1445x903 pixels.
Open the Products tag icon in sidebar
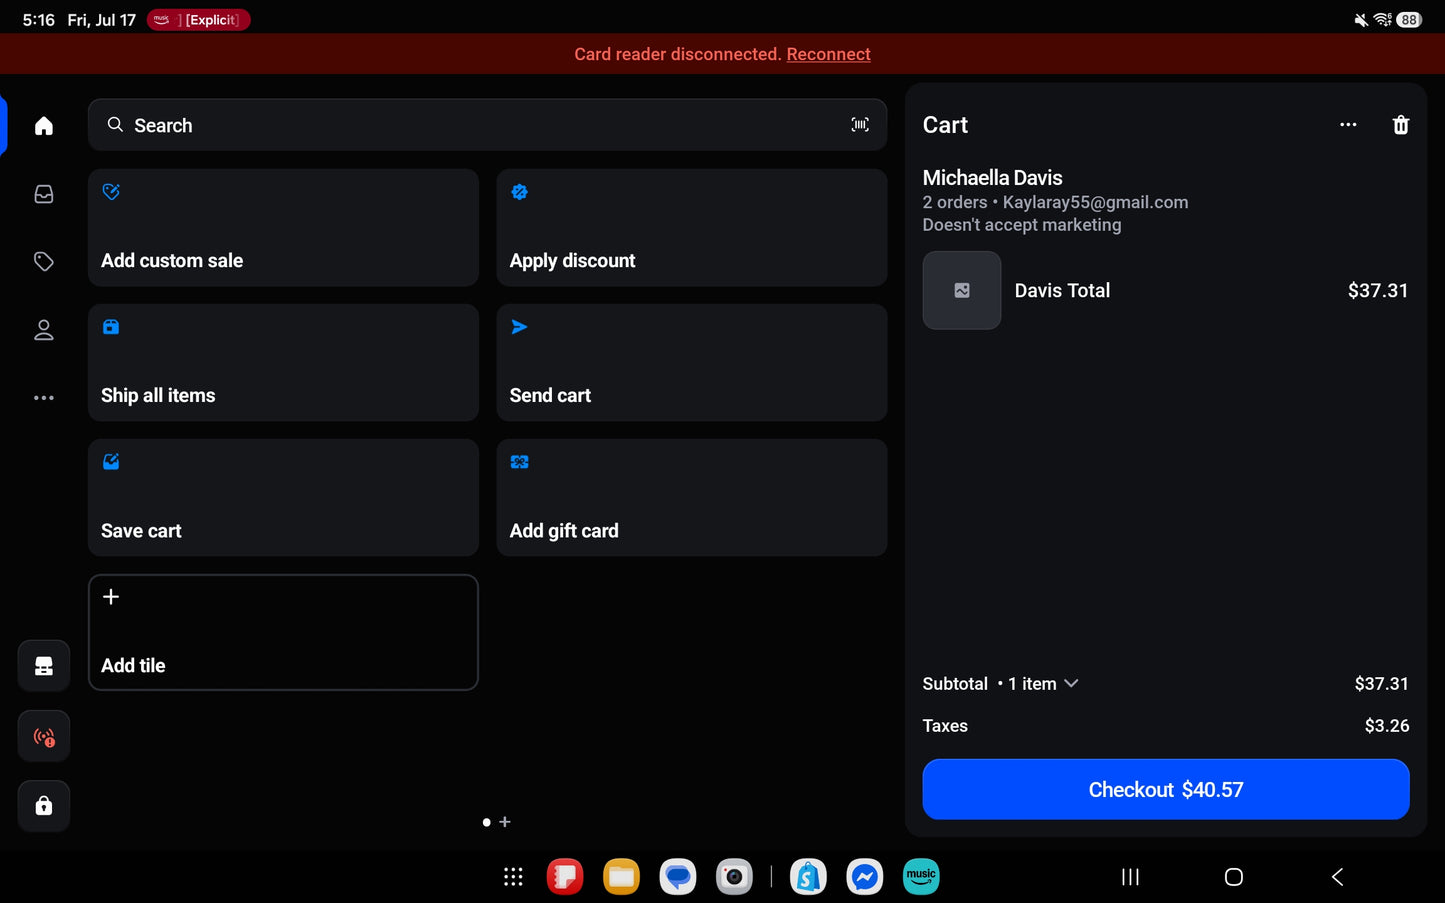pyautogui.click(x=44, y=262)
